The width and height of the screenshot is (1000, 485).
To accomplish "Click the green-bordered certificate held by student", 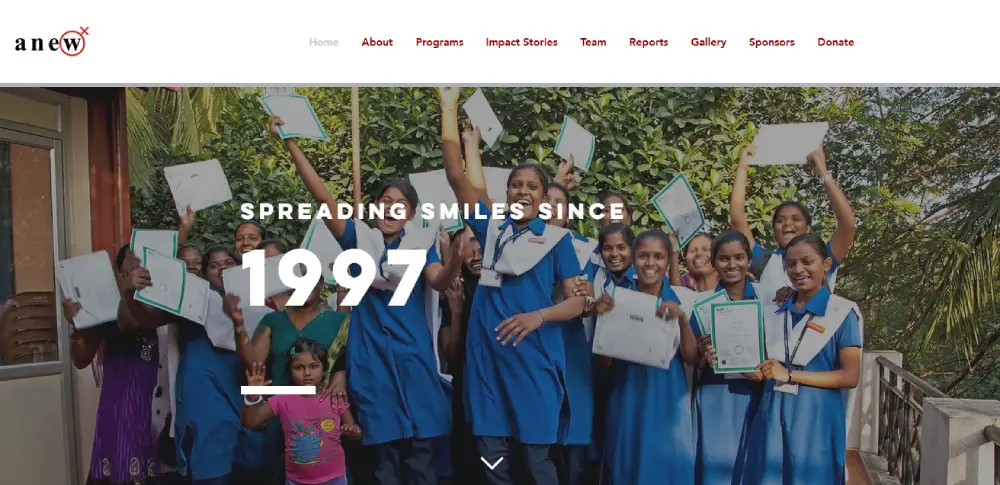I will coord(737,336).
